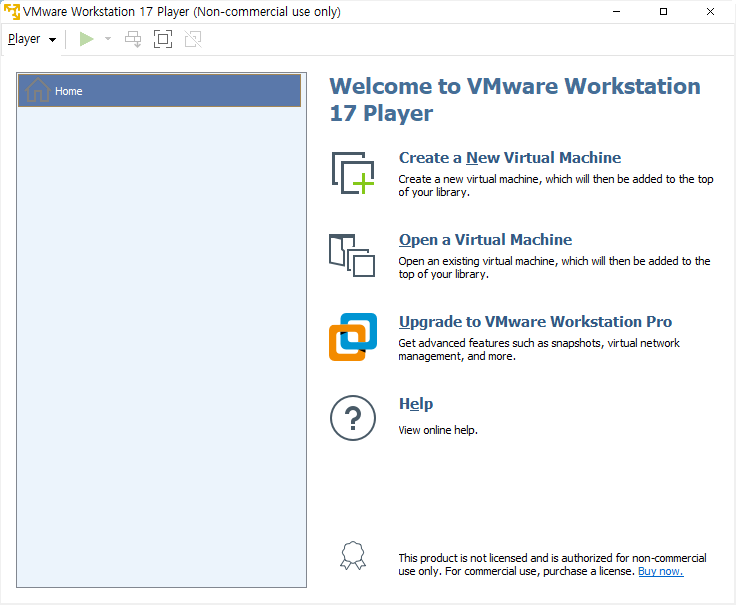Click the VMware logo in title bar

point(12,11)
